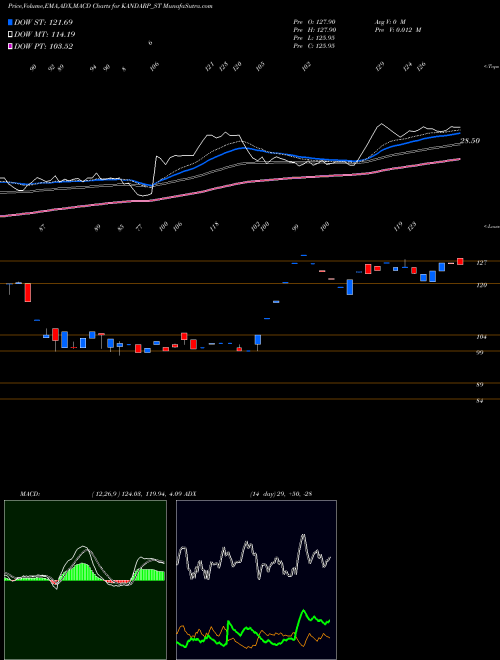Screen dimensions: 500x660
Task: Click the MACD (12,26,9) values text
Action: [x=136, y=494]
